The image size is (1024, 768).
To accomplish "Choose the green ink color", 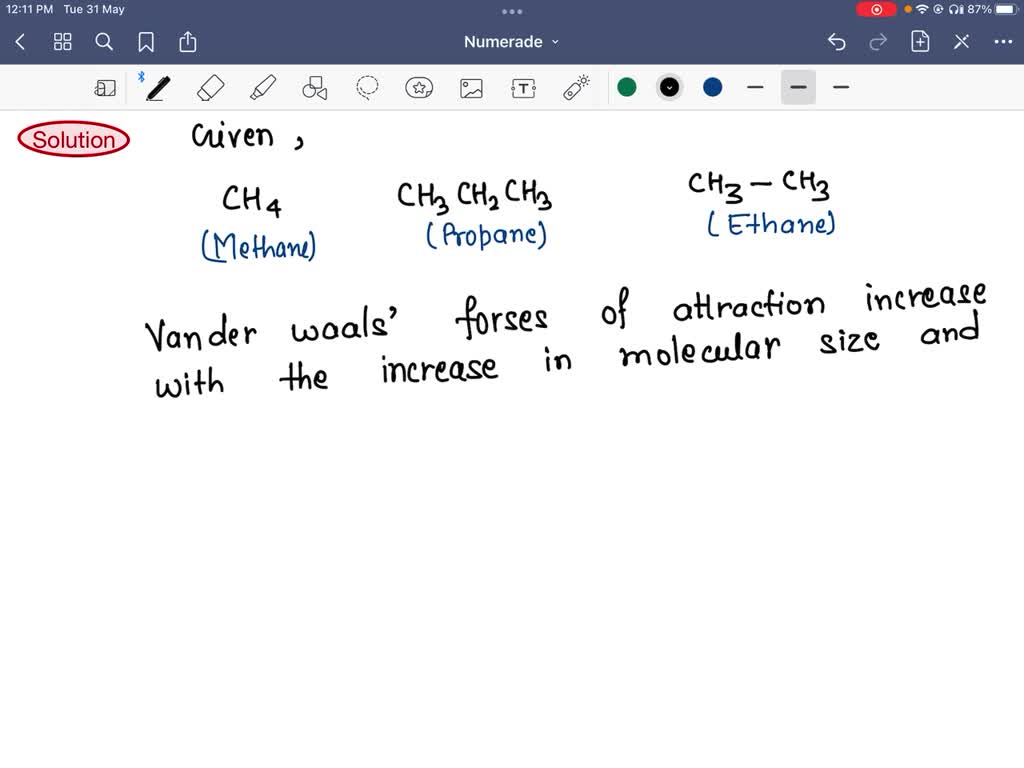I will pyautogui.click(x=627, y=87).
